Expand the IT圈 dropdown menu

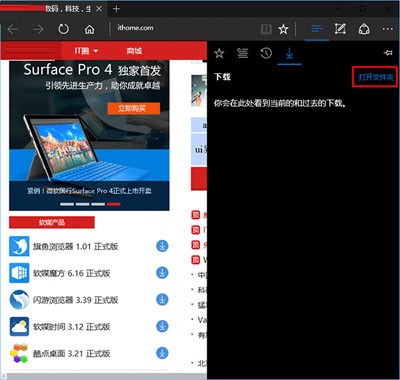[x=86, y=51]
